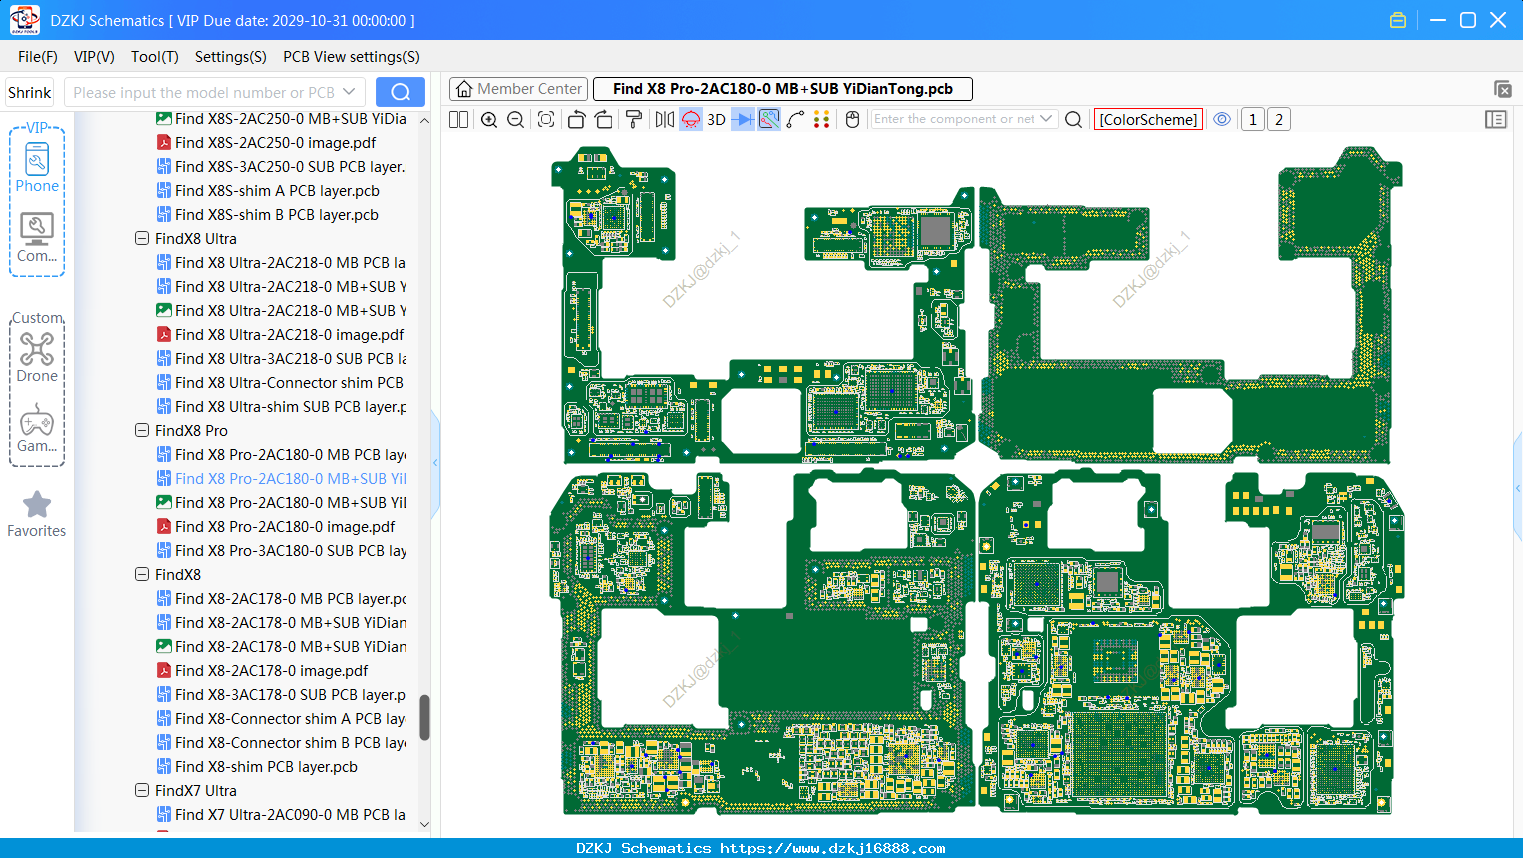This screenshot has width=1523, height=858.
Task: Switch to layer 1
Action: [1253, 119]
